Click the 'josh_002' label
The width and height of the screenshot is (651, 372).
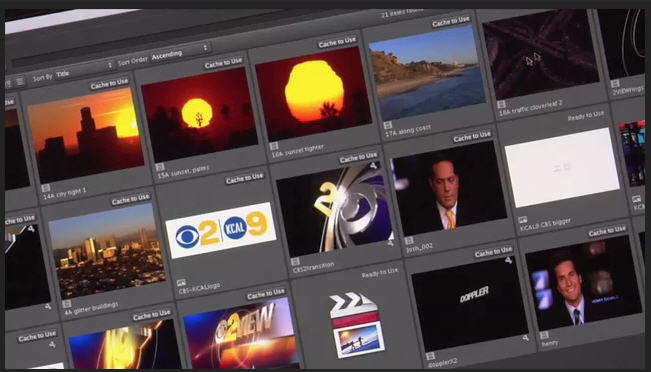coord(420,247)
